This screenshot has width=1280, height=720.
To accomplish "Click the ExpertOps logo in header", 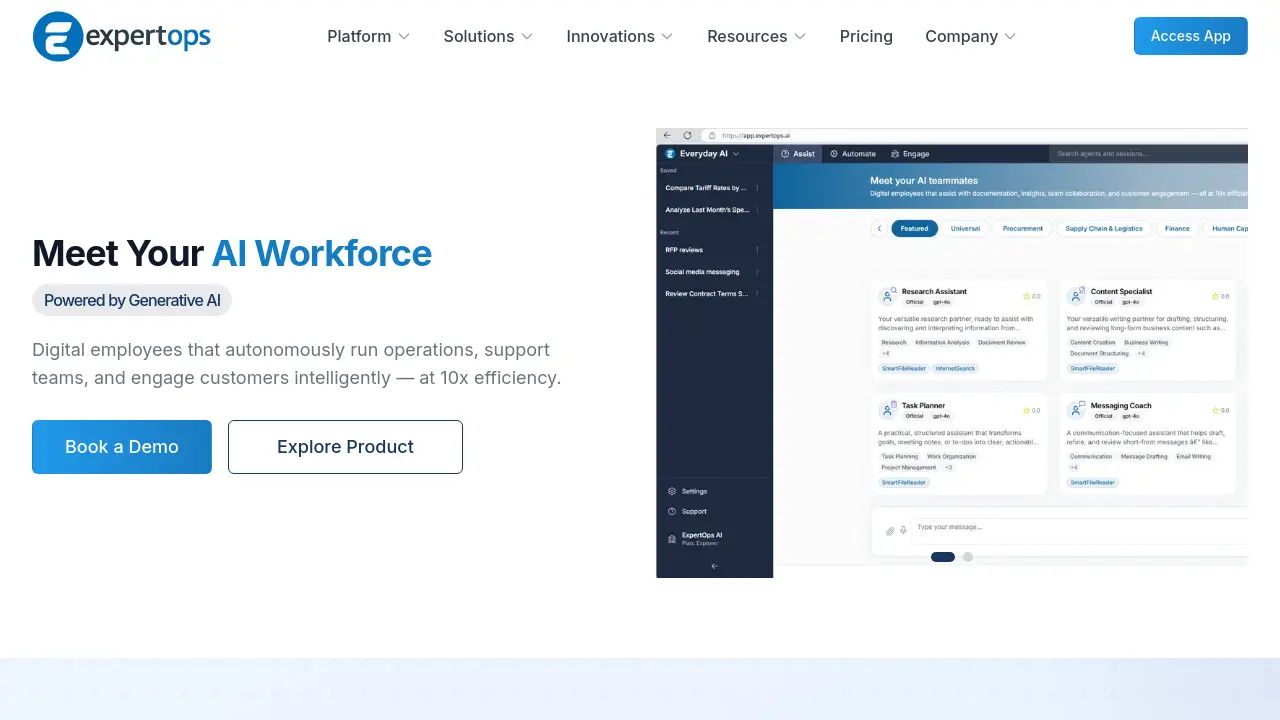I will tap(121, 36).
